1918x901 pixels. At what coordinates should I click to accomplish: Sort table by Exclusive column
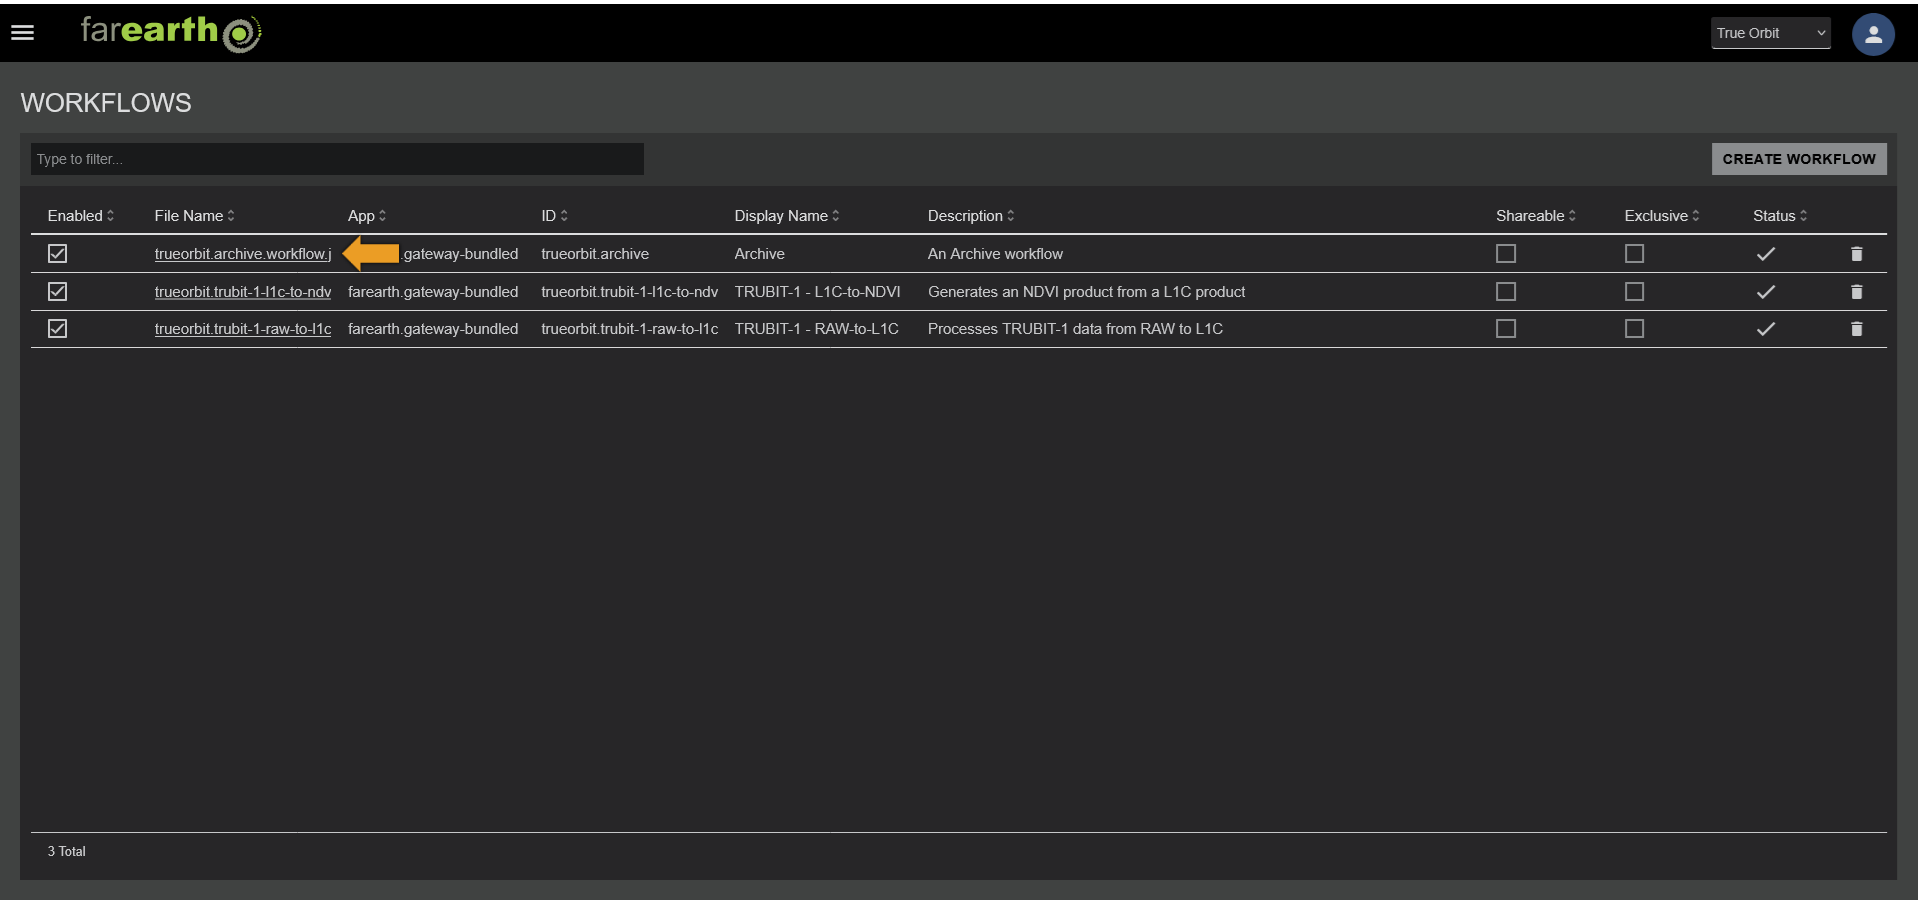(1662, 216)
